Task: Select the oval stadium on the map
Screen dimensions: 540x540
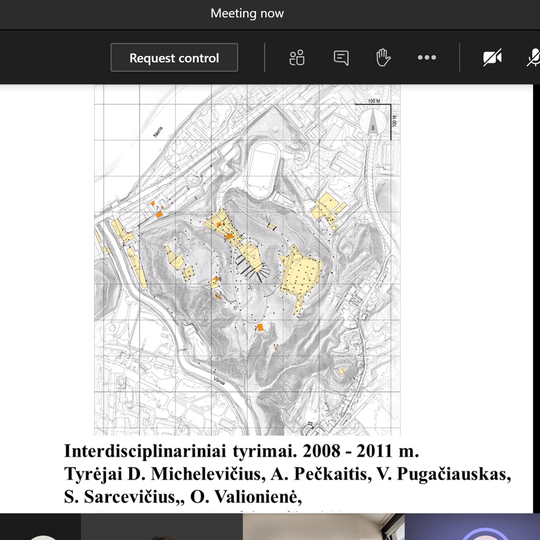Action: tap(262, 169)
